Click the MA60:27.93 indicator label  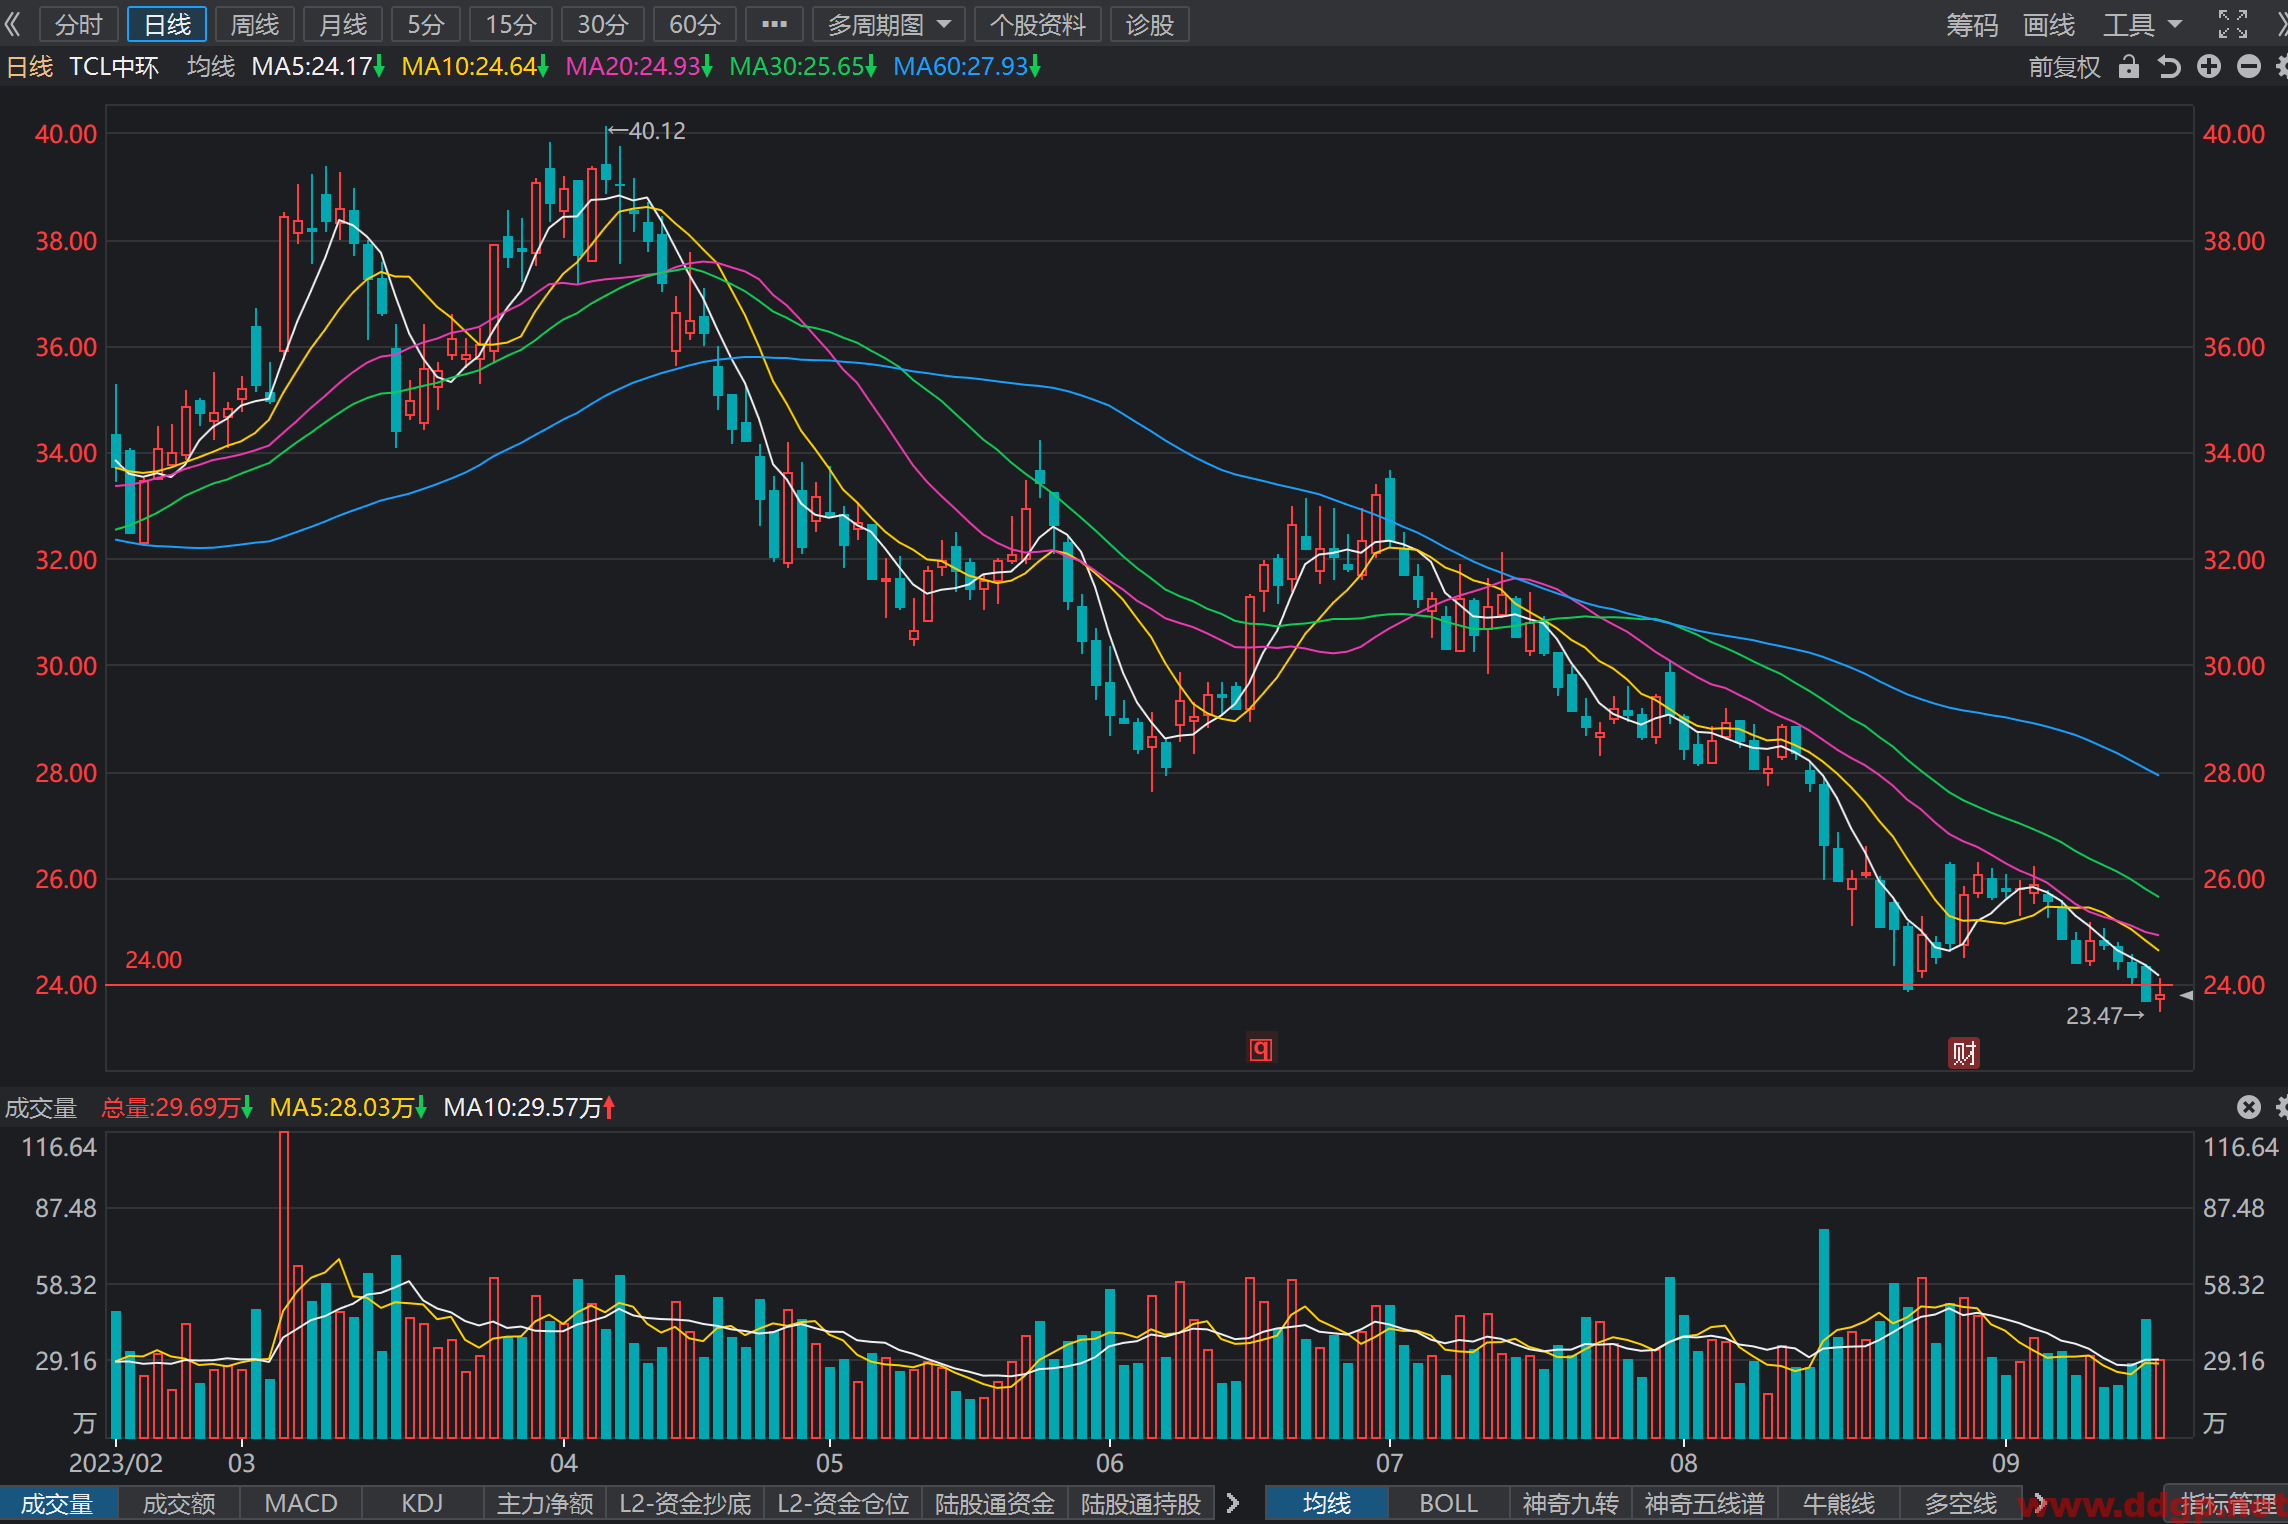click(x=966, y=67)
